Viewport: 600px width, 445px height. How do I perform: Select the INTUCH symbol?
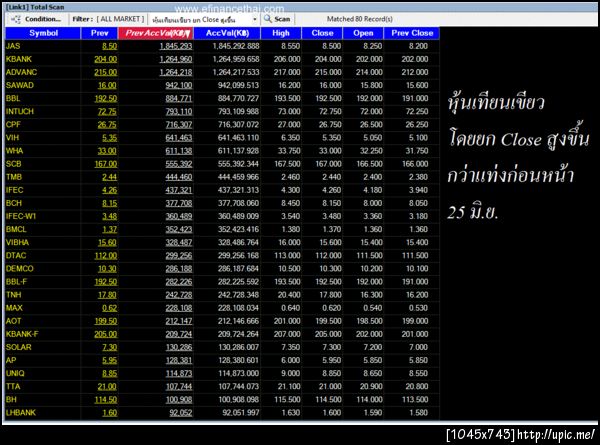[20, 111]
